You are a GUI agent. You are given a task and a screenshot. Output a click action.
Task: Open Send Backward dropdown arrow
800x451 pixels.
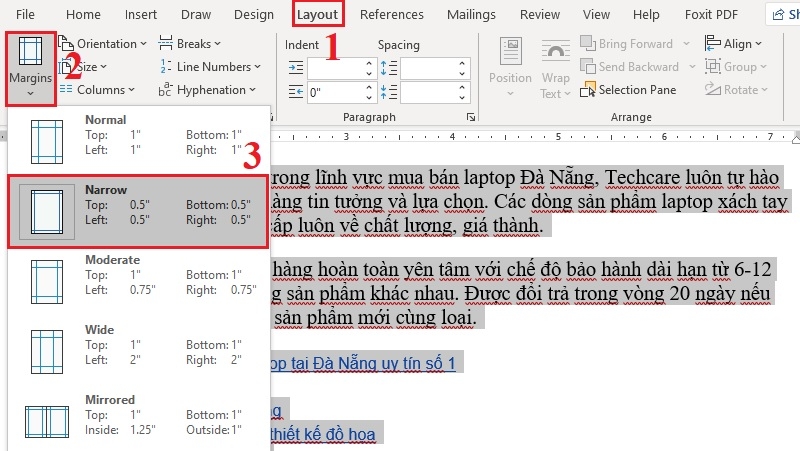click(692, 67)
